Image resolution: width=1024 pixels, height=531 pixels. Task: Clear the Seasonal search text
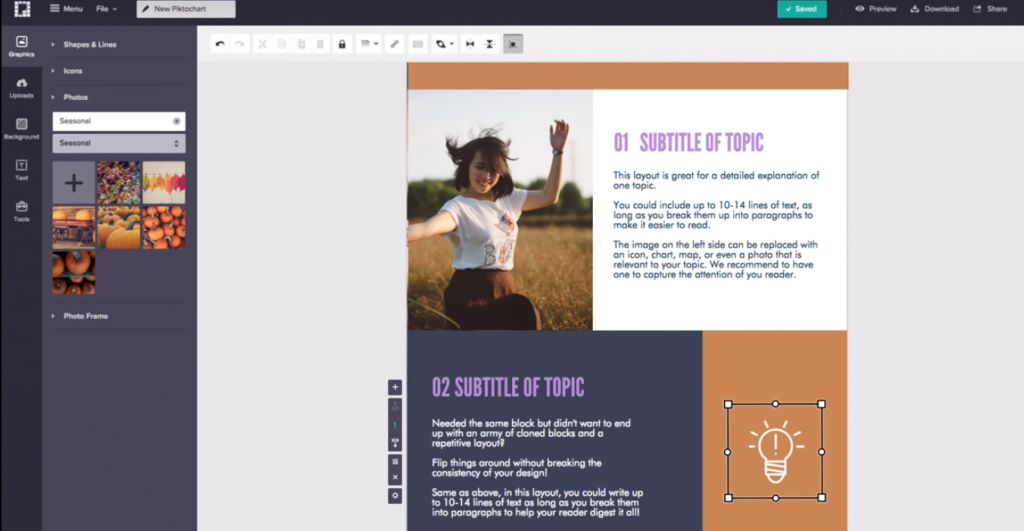click(x=176, y=121)
